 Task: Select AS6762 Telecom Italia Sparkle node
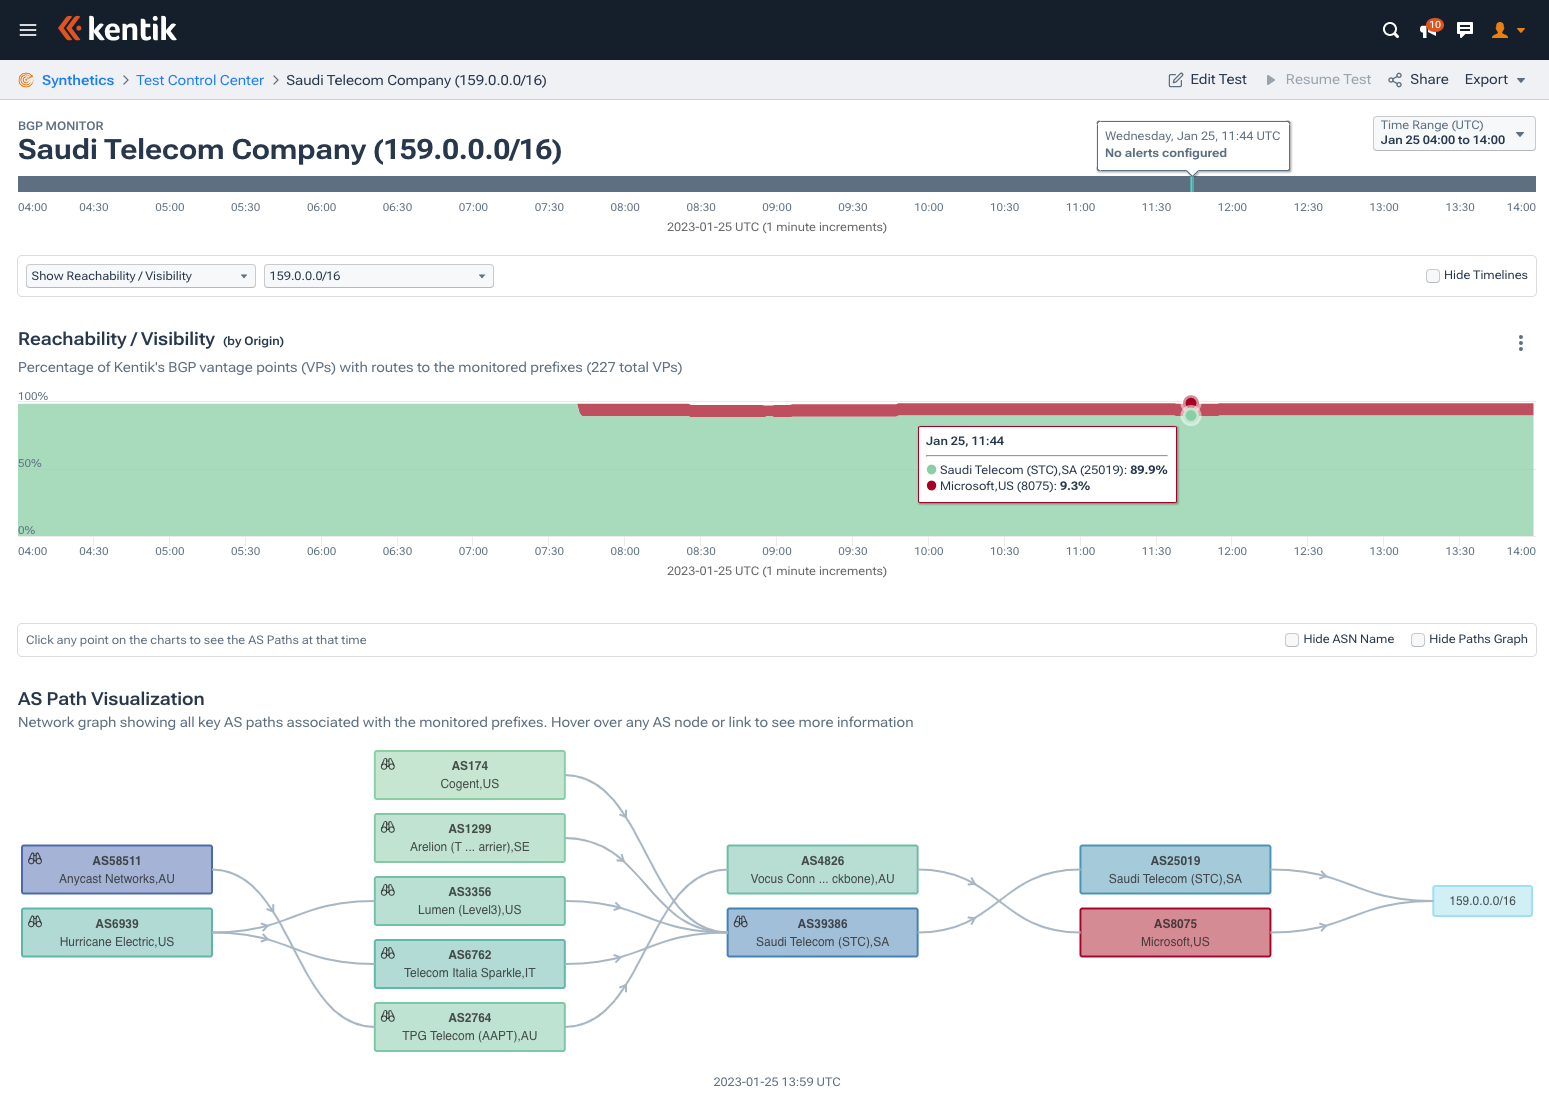(x=470, y=964)
